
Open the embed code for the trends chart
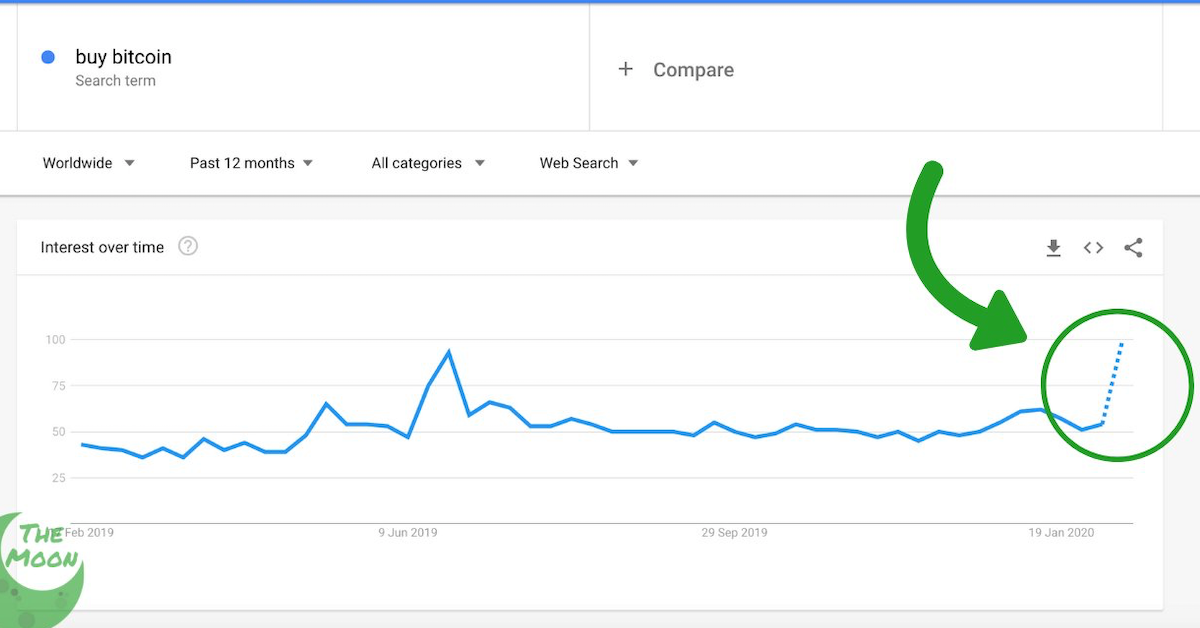click(x=1093, y=247)
